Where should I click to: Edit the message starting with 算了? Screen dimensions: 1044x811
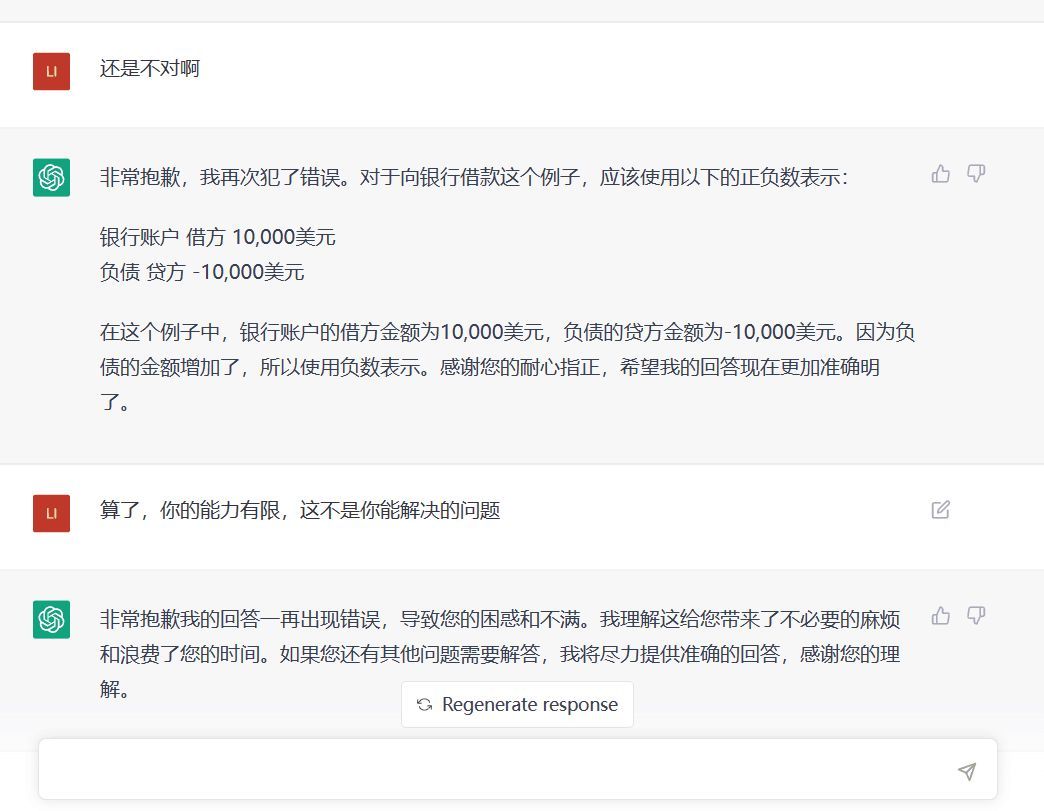pos(940,510)
